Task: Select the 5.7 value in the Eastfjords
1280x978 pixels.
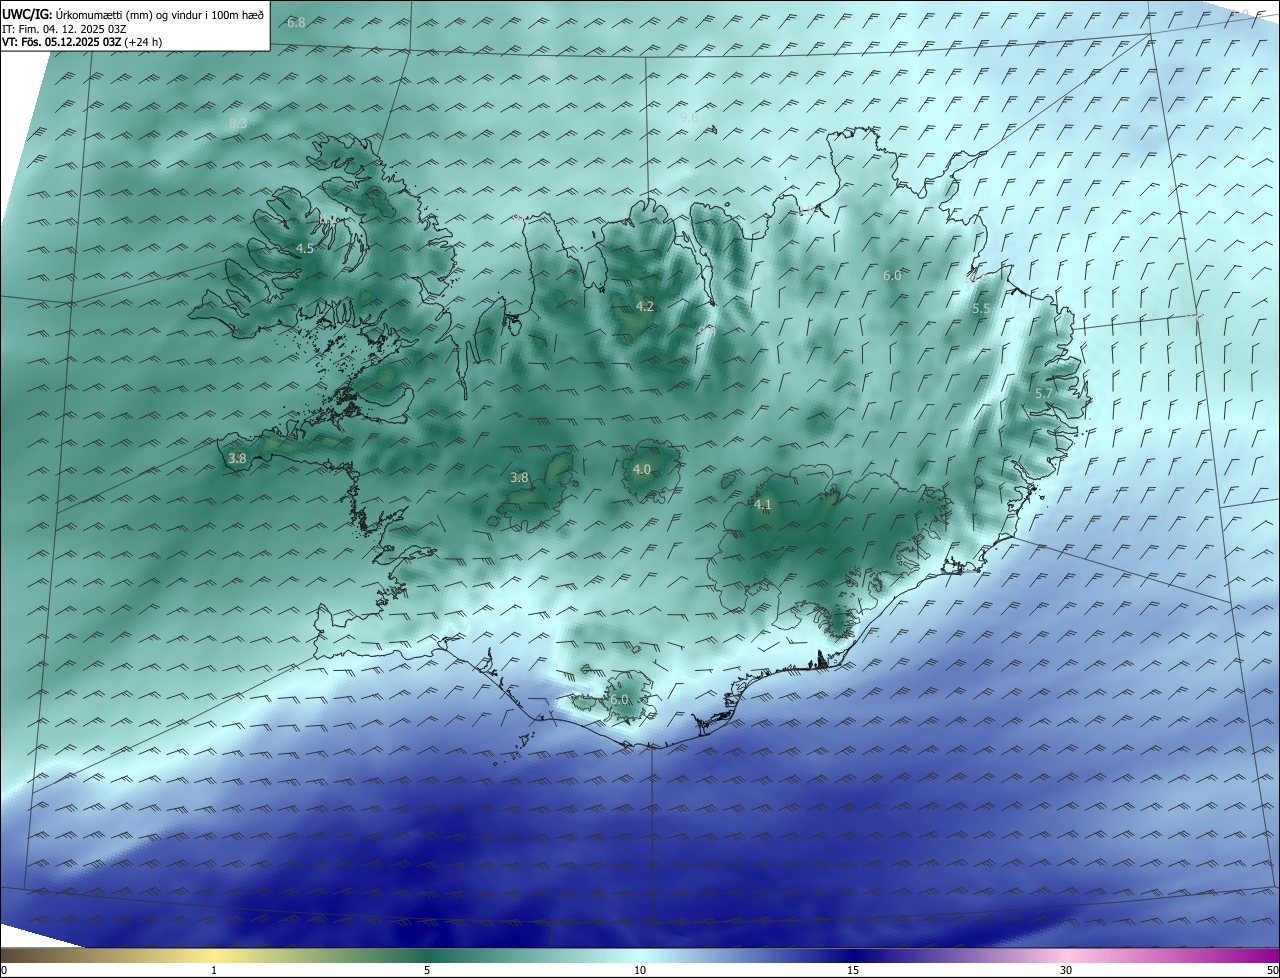Action: click(1043, 394)
